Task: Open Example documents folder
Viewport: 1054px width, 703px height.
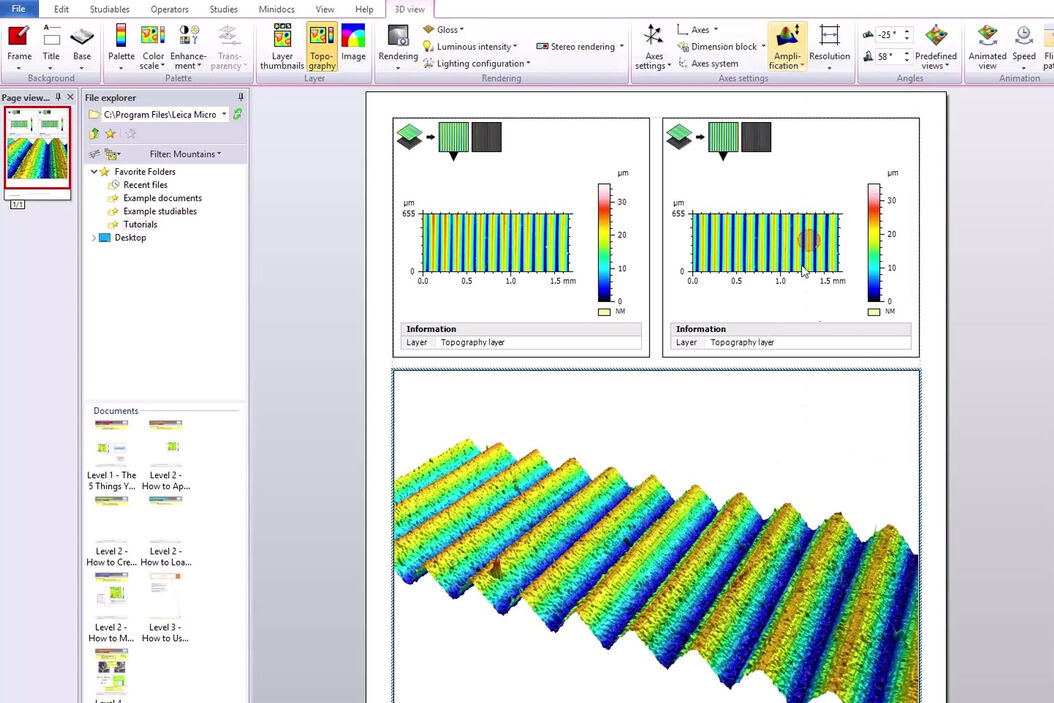Action: coord(162,198)
